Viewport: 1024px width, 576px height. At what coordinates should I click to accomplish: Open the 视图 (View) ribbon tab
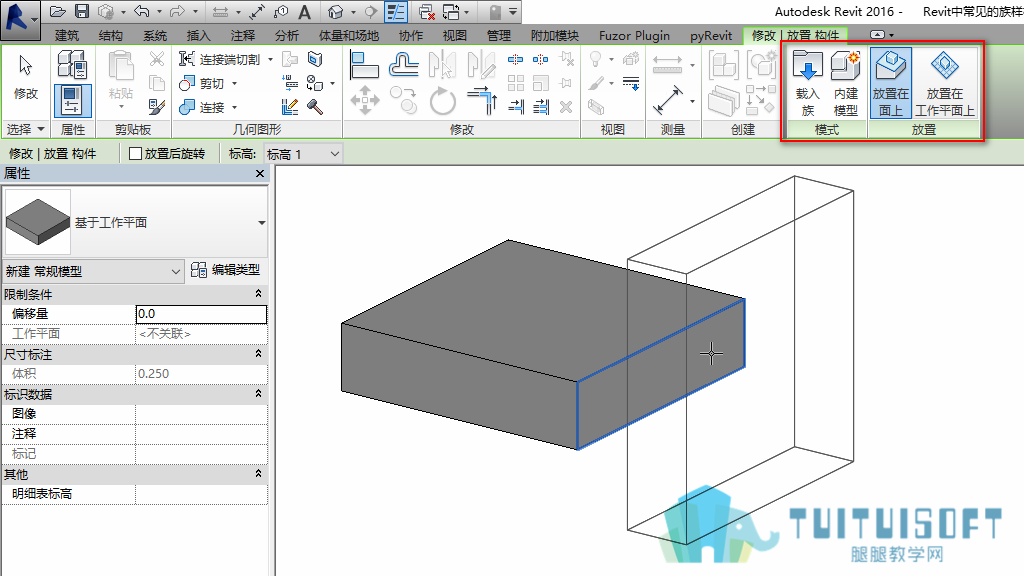pos(455,35)
